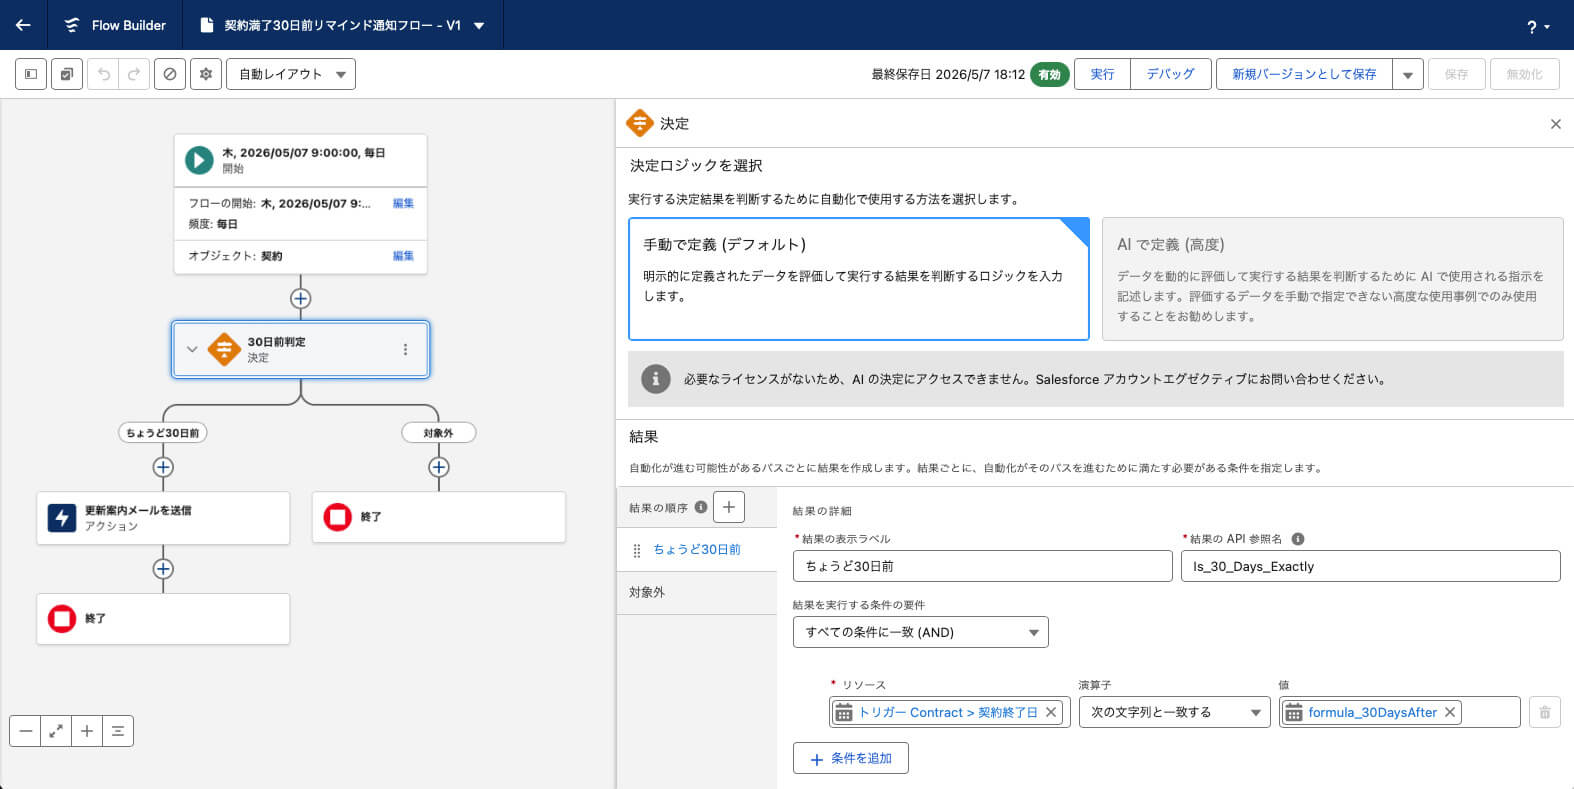The width and height of the screenshot is (1574, 789).
Task: Click the rightmost canvas control lines icon
Action: (118, 731)
